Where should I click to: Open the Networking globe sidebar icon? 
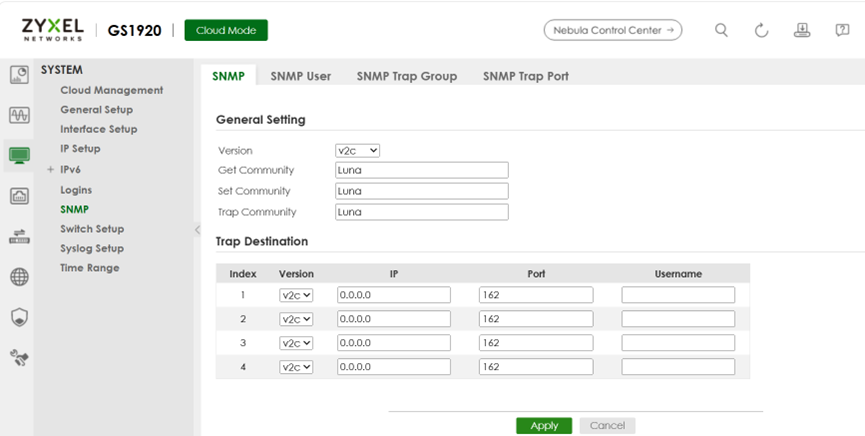(x=19, y=277)
